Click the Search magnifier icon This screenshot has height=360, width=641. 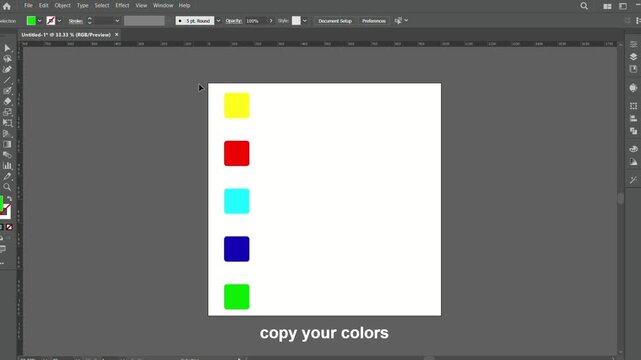[584, 6]
